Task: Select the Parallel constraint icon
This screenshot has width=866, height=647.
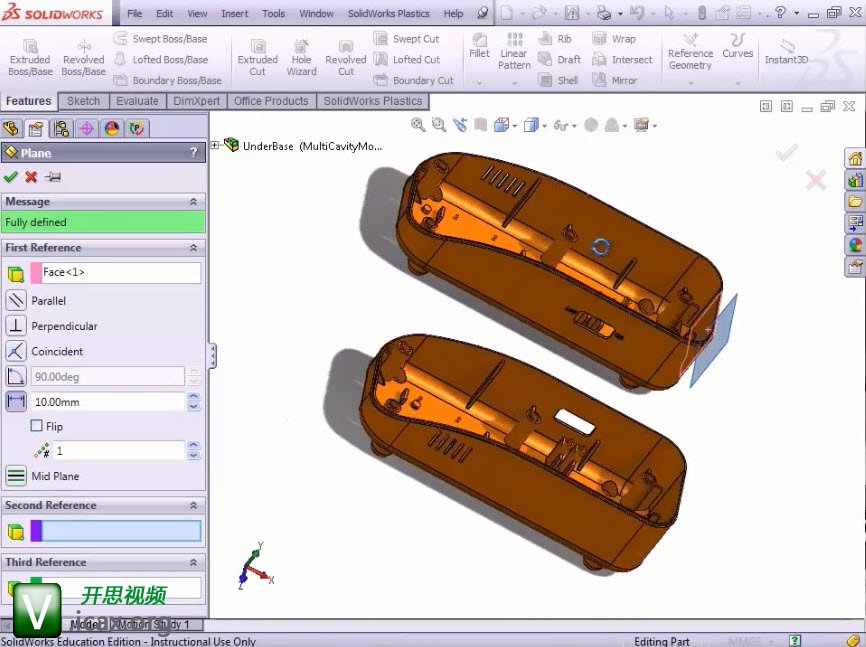Action: click(16, 300)
